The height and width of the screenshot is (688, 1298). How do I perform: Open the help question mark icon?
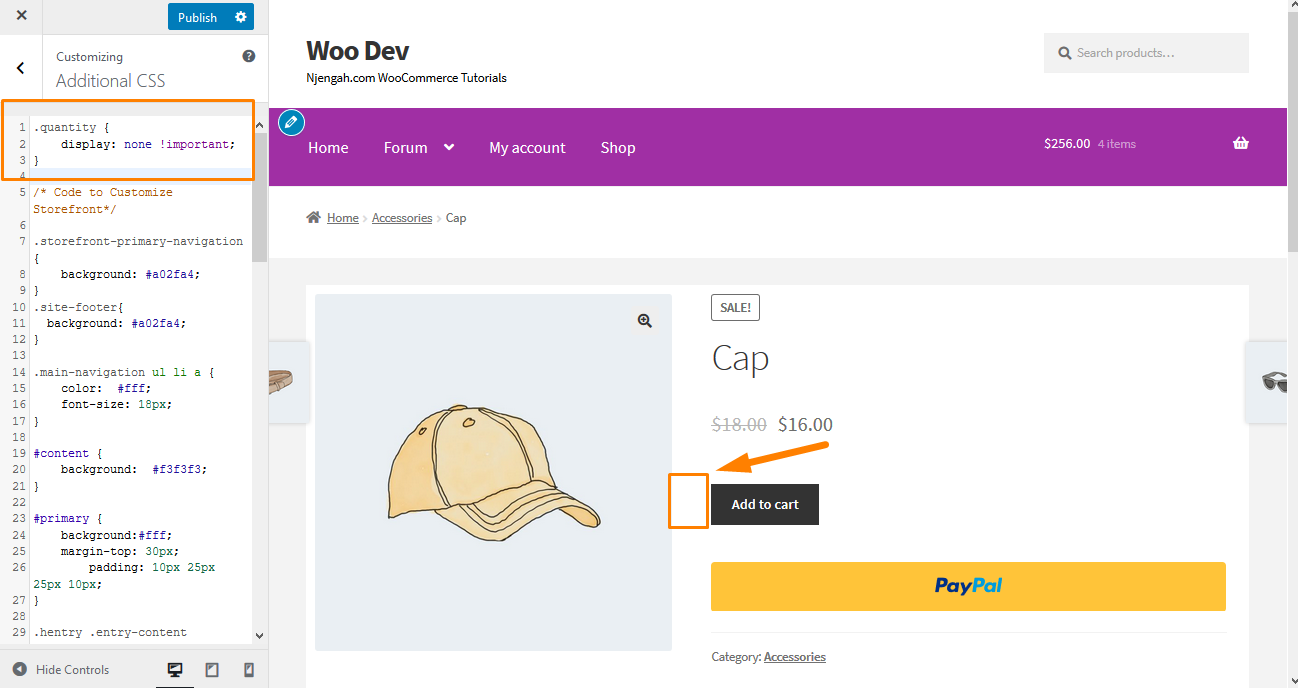tap(249, 57)
